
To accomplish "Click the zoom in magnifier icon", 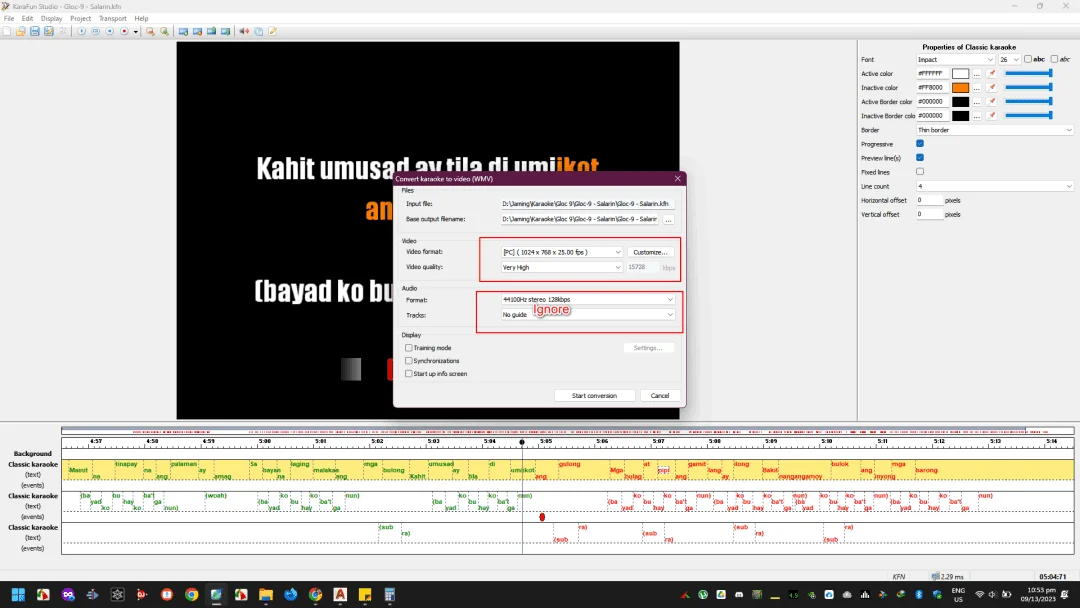I will pyautogui.click(x=164, y=31).
